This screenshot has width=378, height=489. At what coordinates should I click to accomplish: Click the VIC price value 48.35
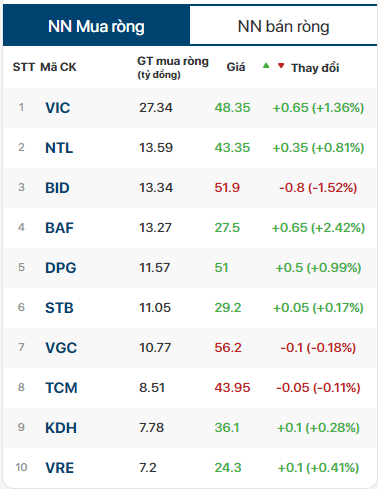232,108
